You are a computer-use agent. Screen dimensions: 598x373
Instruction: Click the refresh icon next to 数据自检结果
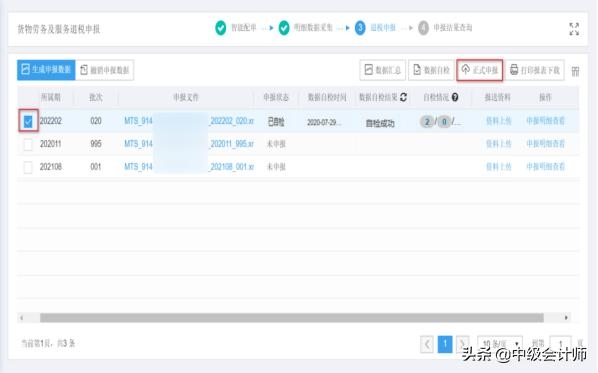click(403, 97)
